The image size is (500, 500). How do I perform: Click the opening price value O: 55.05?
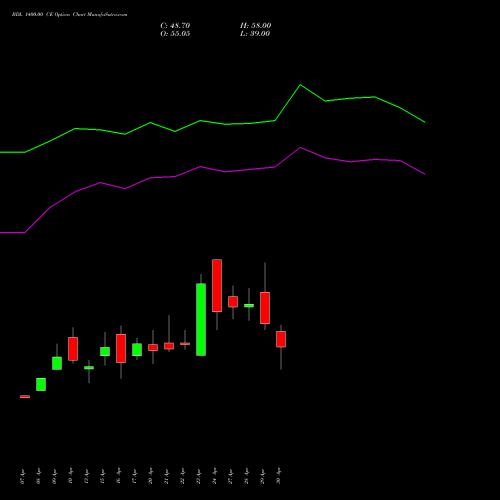click(x=175, y=34)
